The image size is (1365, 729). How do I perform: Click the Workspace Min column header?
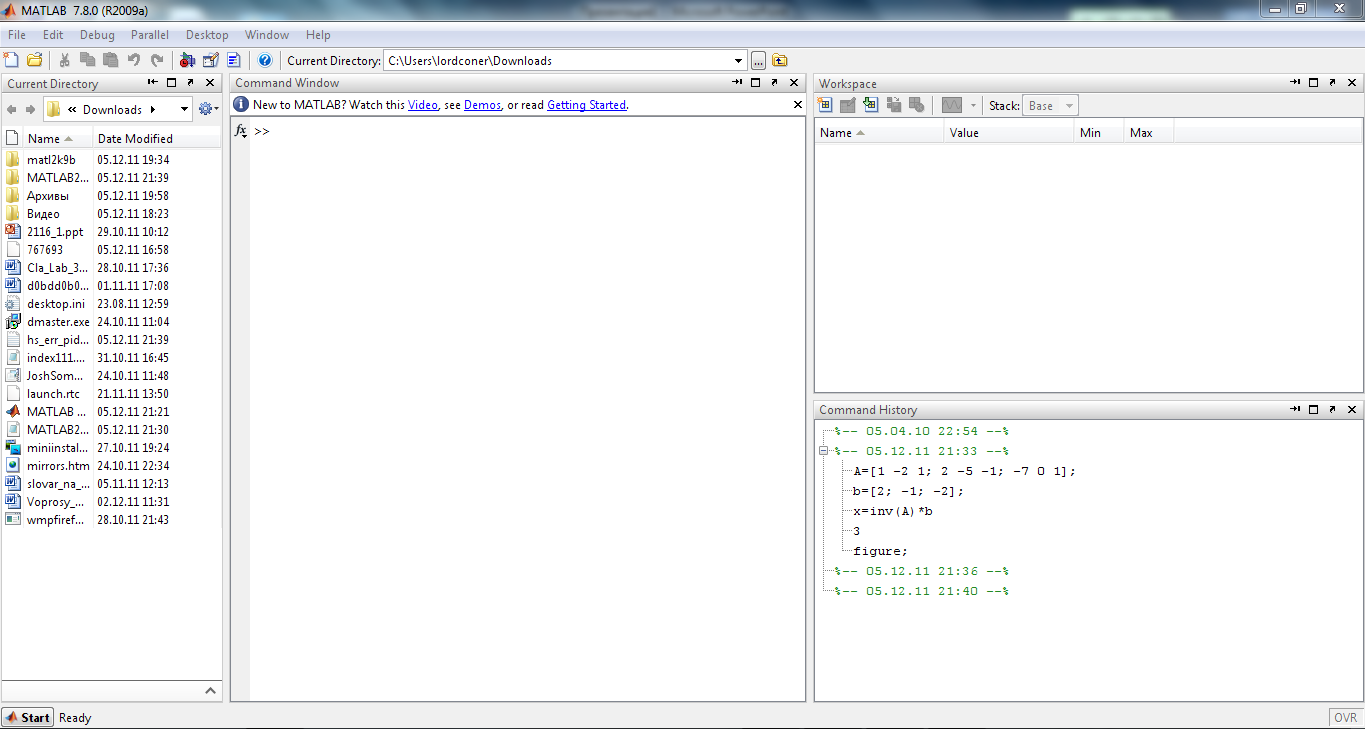coord(1099,132)
